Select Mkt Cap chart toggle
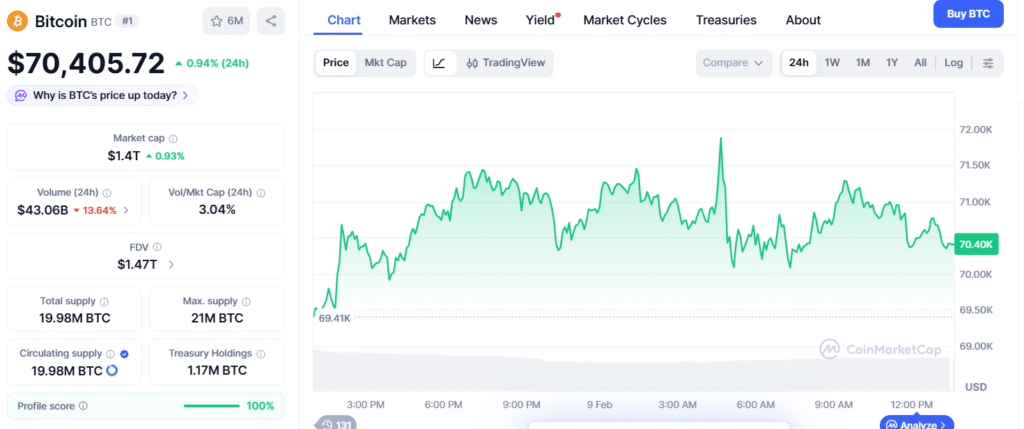The height and width of the screenshot is (429, 1024). pos(385,63)
